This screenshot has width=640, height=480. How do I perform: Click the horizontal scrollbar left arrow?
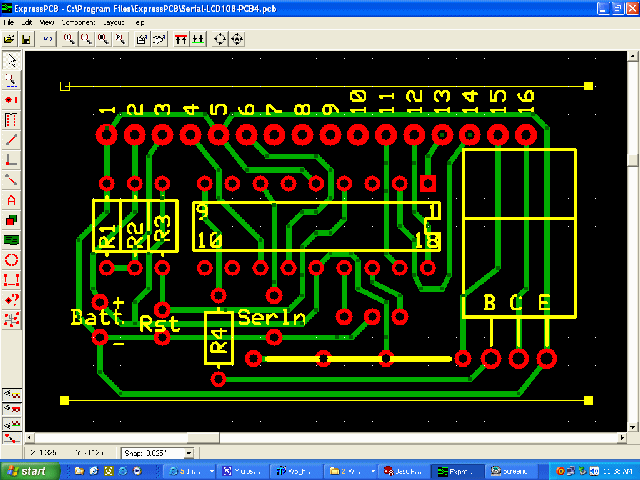pyautogui.click(x=29, y=438)
